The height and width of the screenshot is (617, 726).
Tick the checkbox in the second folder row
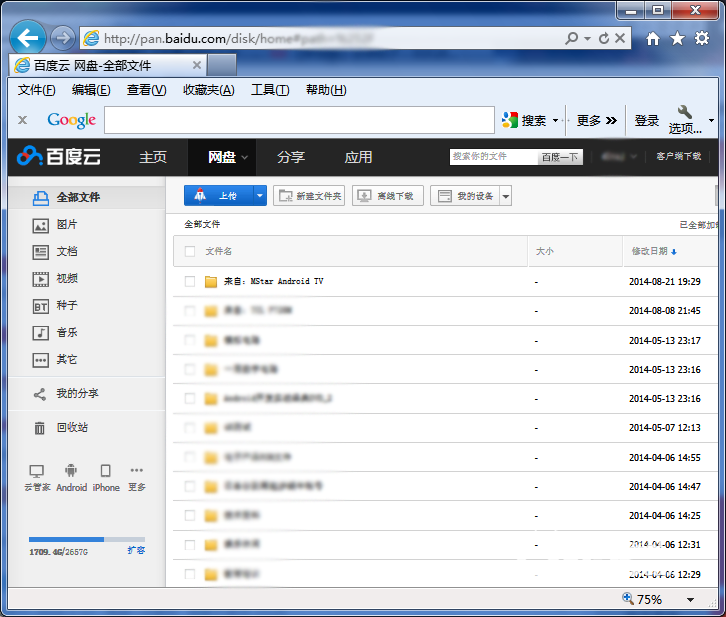click(x=190, y=311)
